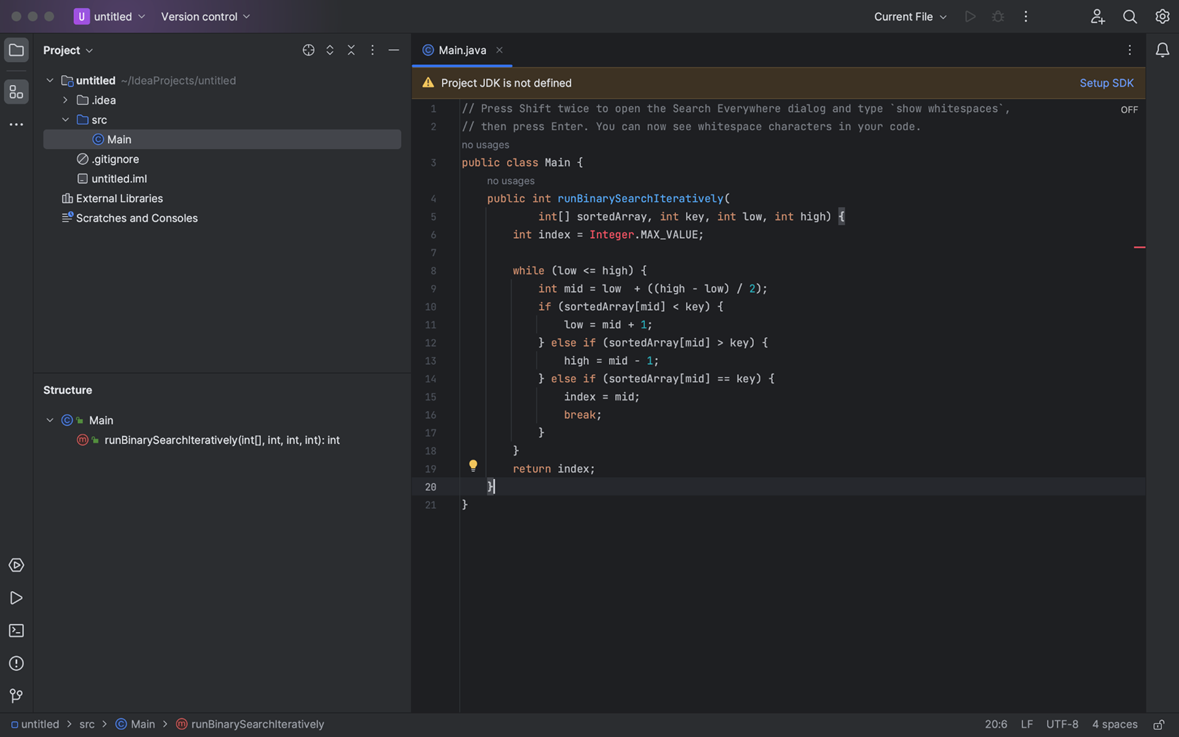The width and height of the screenshot is (1179, 737).
Task: Open the Services tool window
Action: click(x=16, y=566)
